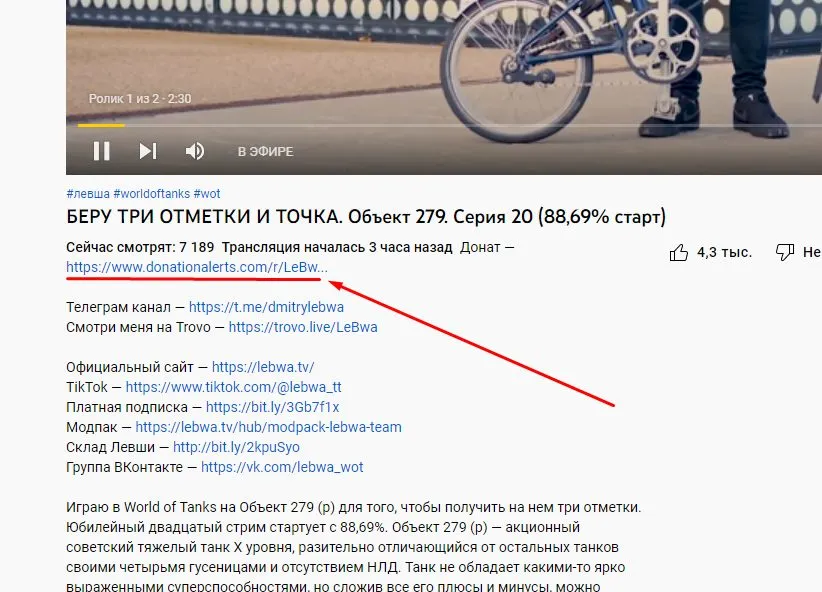
Task: Seek on the yellow ad progress bar
Action: tap(101, 125)
